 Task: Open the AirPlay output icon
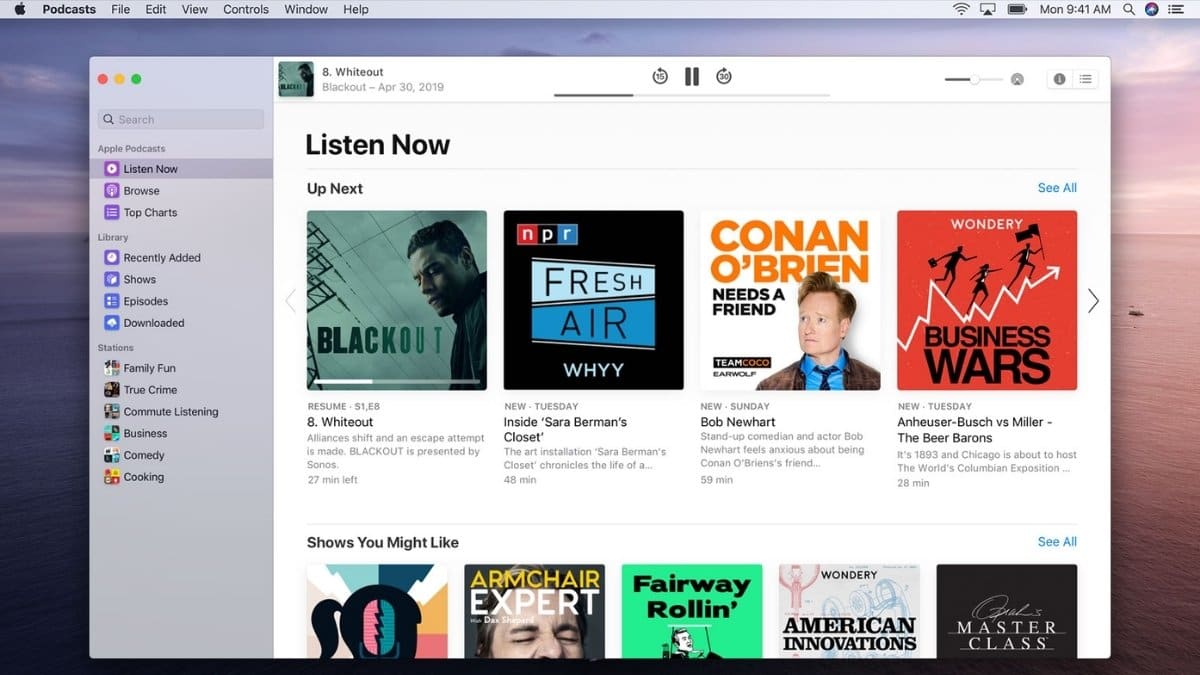point(1017,79)
